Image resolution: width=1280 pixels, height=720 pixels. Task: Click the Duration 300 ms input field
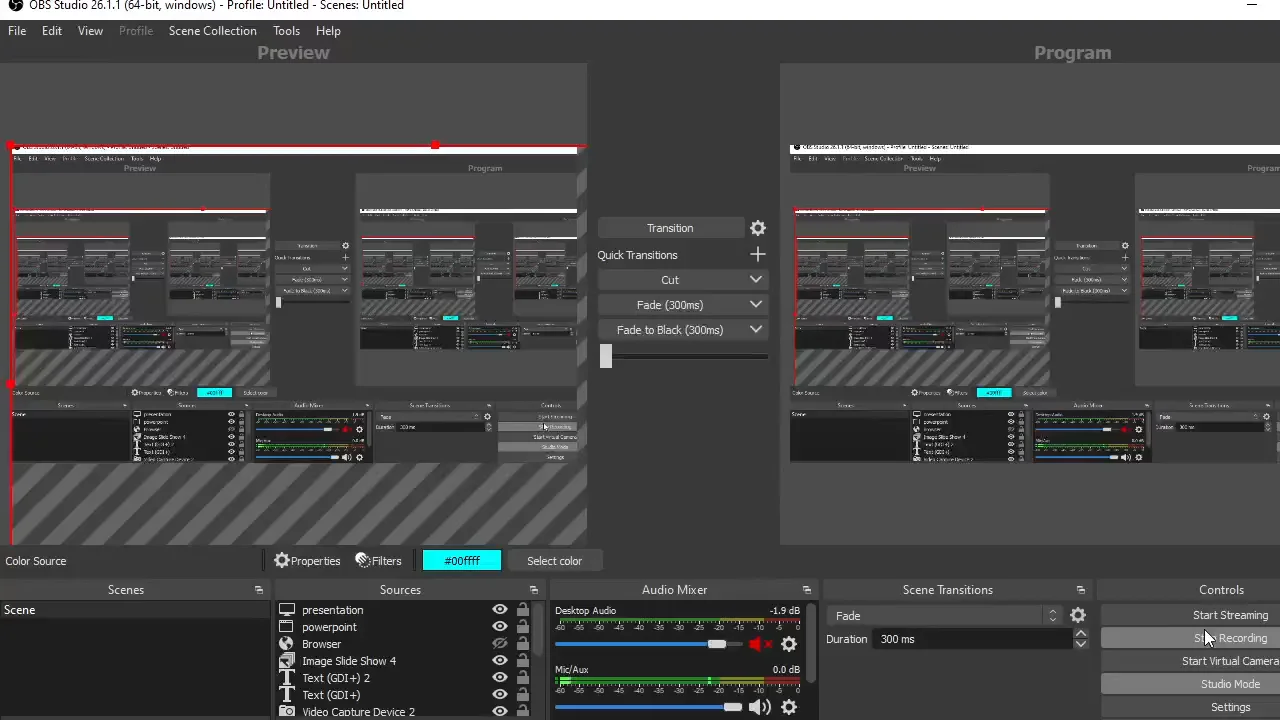pyautogui.click(x=973, y=639)
